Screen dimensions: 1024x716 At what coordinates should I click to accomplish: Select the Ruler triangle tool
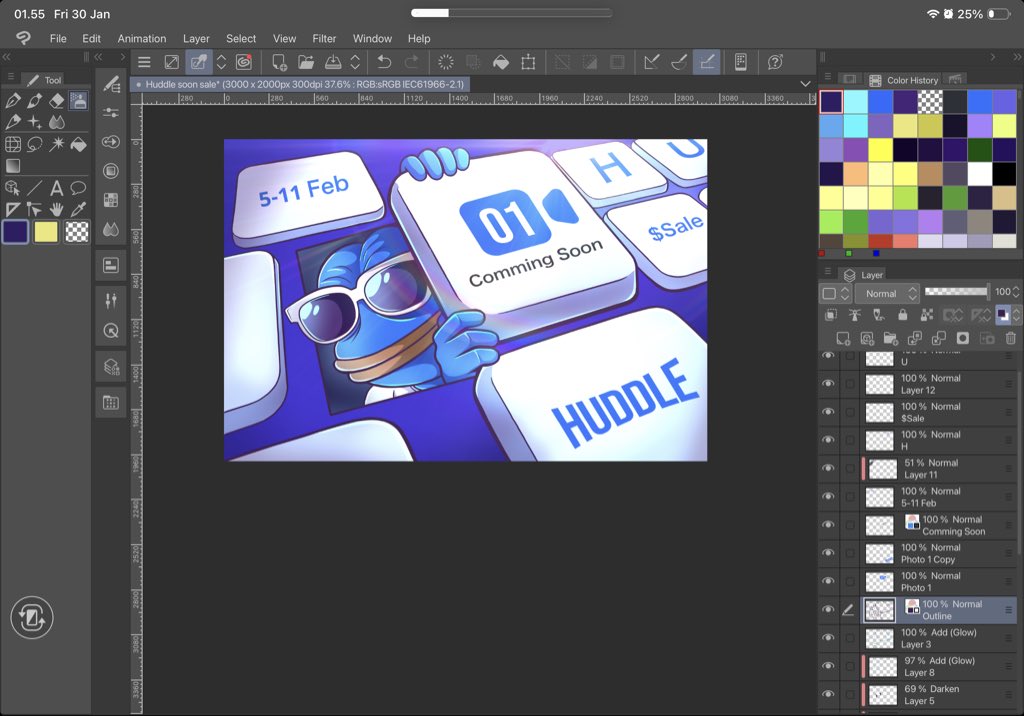12,209
